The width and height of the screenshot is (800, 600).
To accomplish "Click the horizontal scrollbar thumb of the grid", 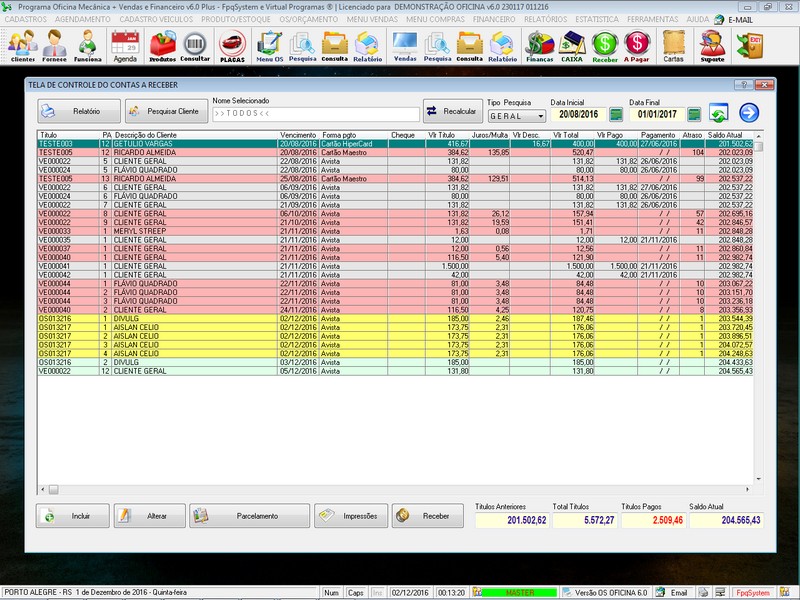I will (x=54, y=490).
